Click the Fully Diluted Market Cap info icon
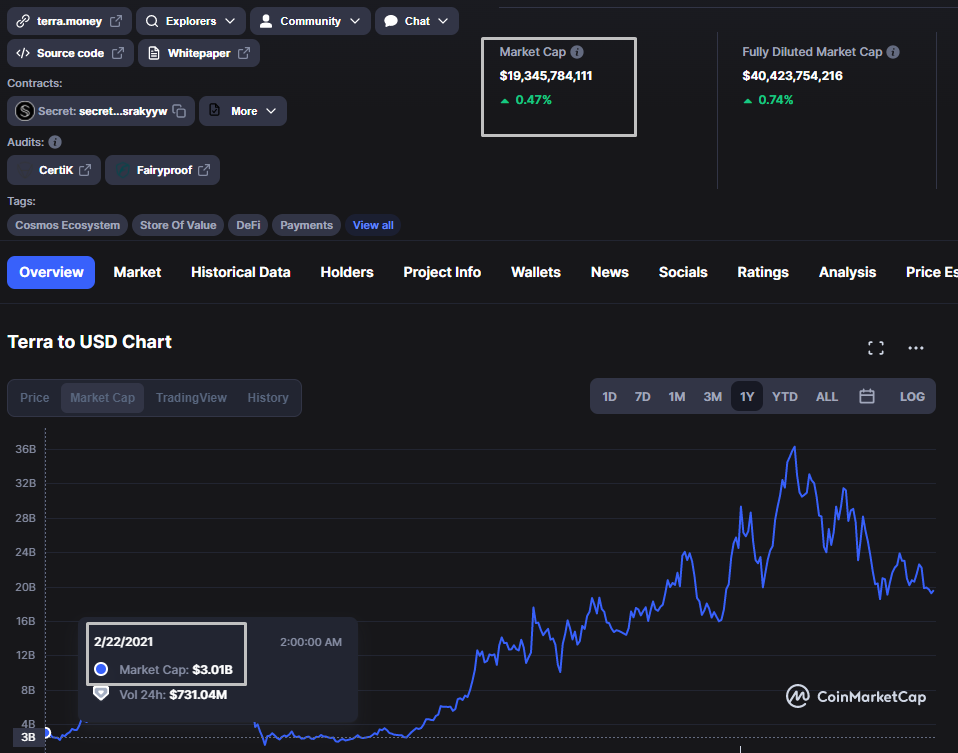This screenshot has width=958, height=753. [893, 52]
